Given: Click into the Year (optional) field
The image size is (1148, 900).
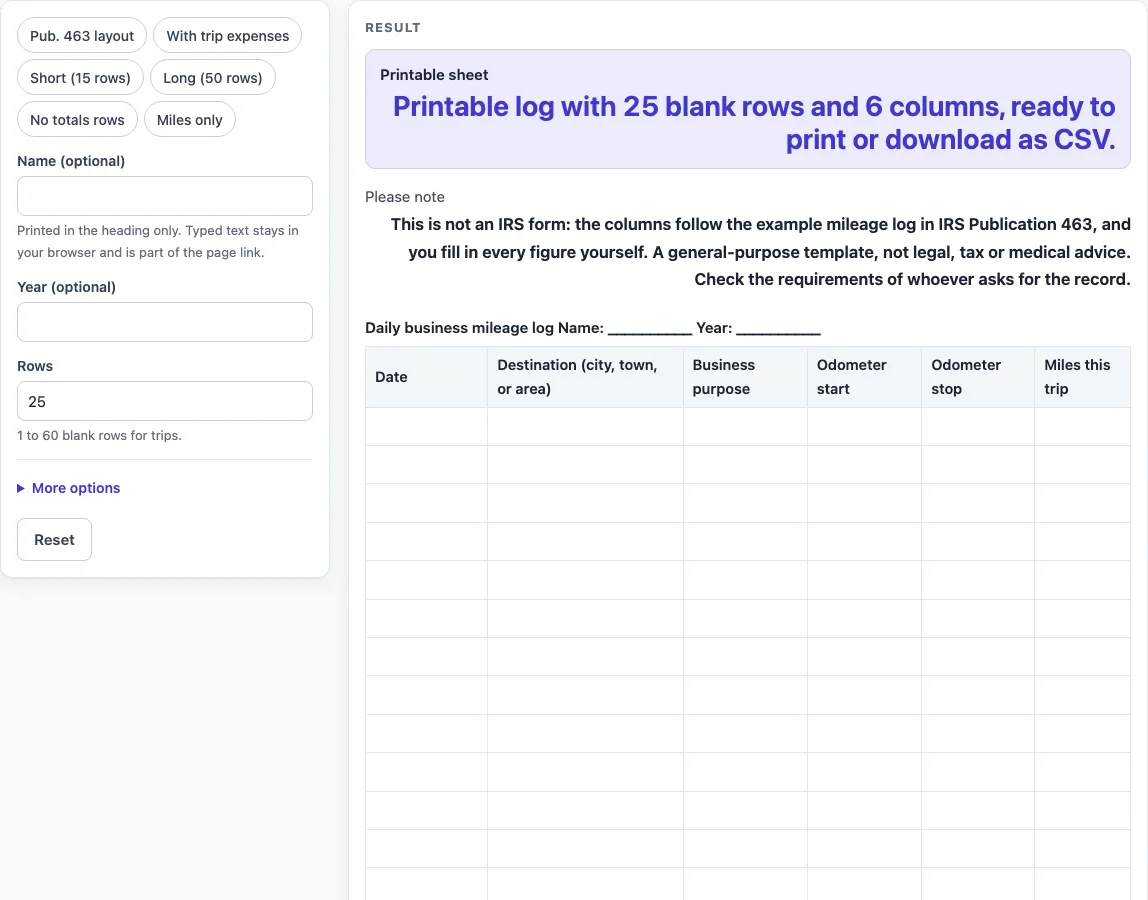Looking at the screenshot, I should click(165, 322).
